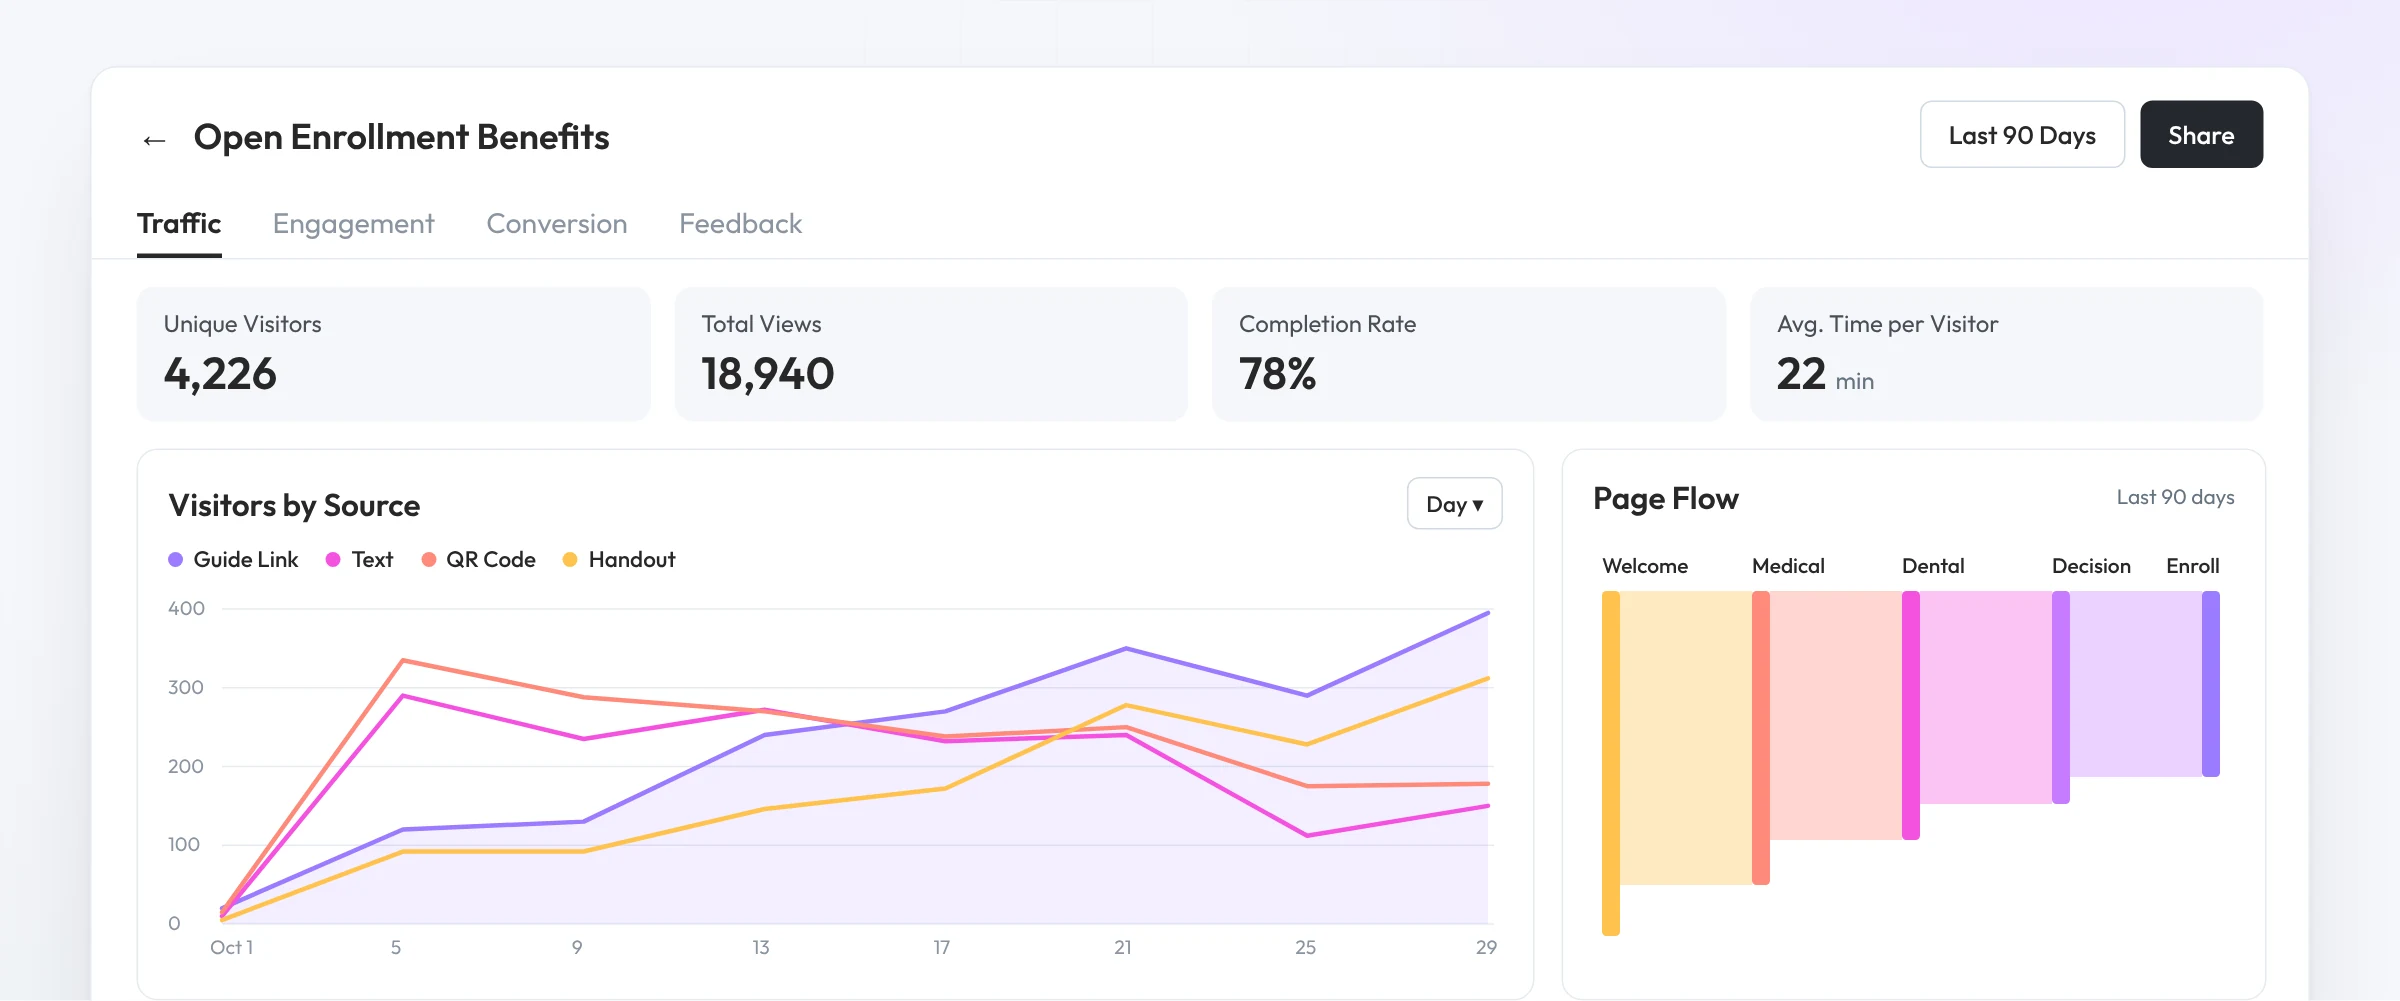Click the Dental label in Page Flow

[1933, 566]
